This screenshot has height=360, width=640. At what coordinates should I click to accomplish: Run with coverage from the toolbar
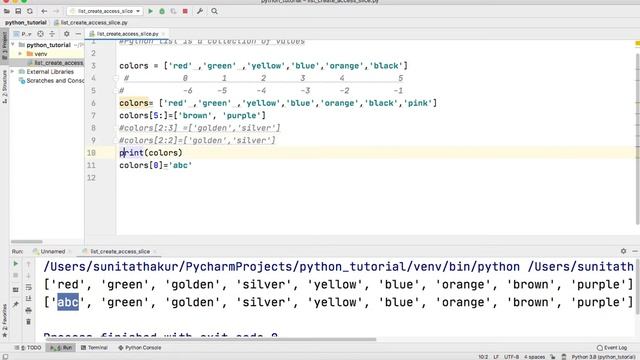point(173,11)
